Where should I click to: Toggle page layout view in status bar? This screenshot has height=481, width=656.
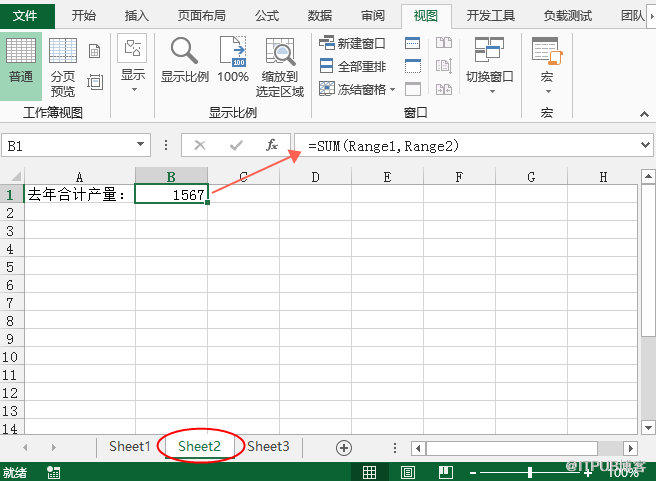coord(405,472)
